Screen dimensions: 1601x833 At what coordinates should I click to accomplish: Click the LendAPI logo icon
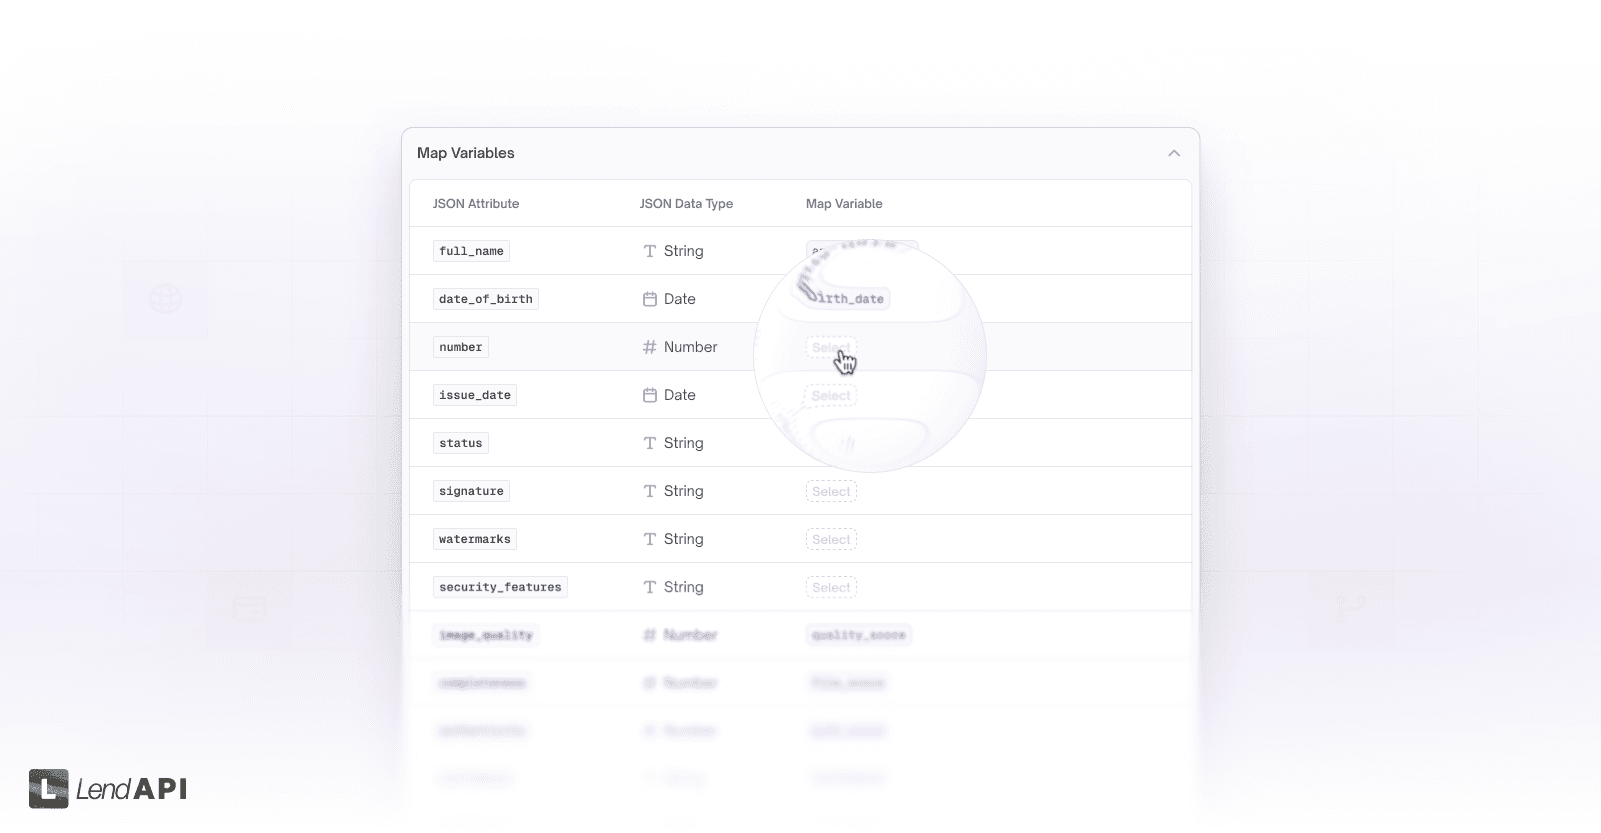pyautogui.click(x=48, y=789)
